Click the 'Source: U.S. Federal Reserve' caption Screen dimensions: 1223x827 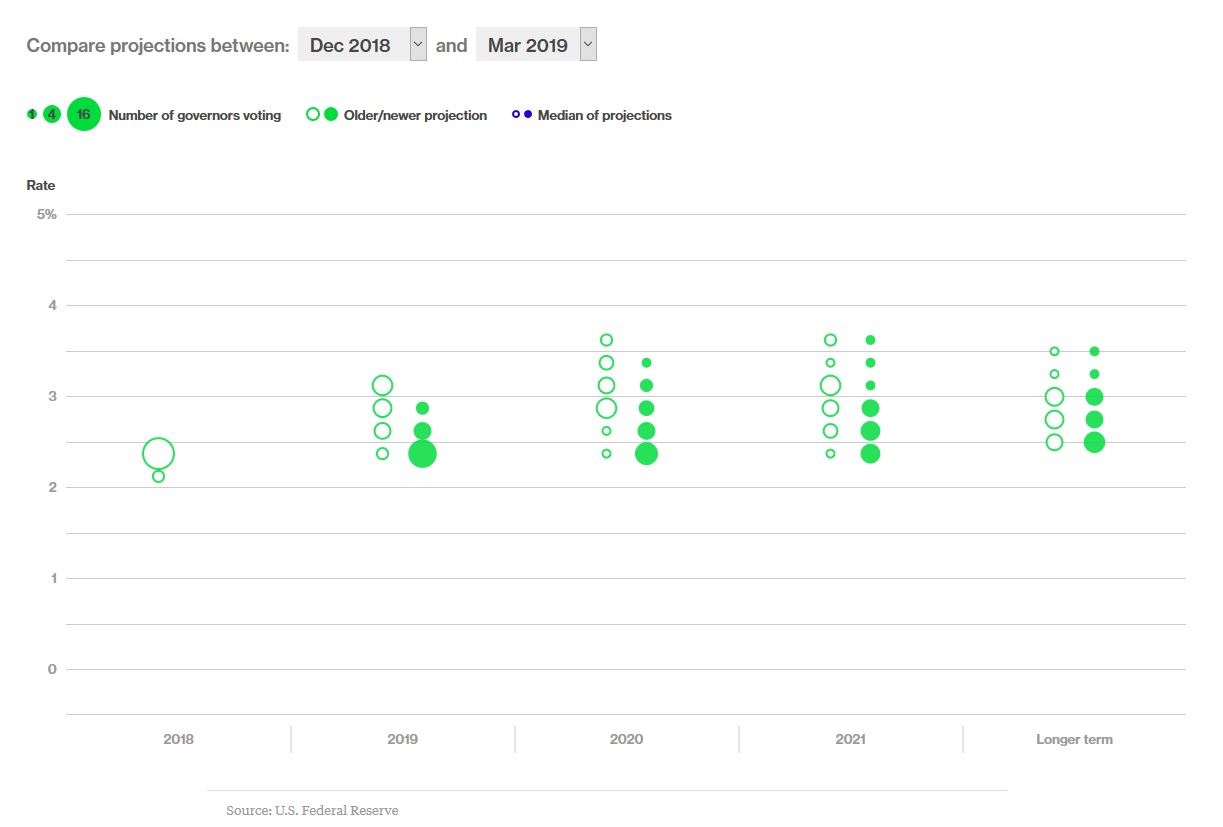point(312,810)
